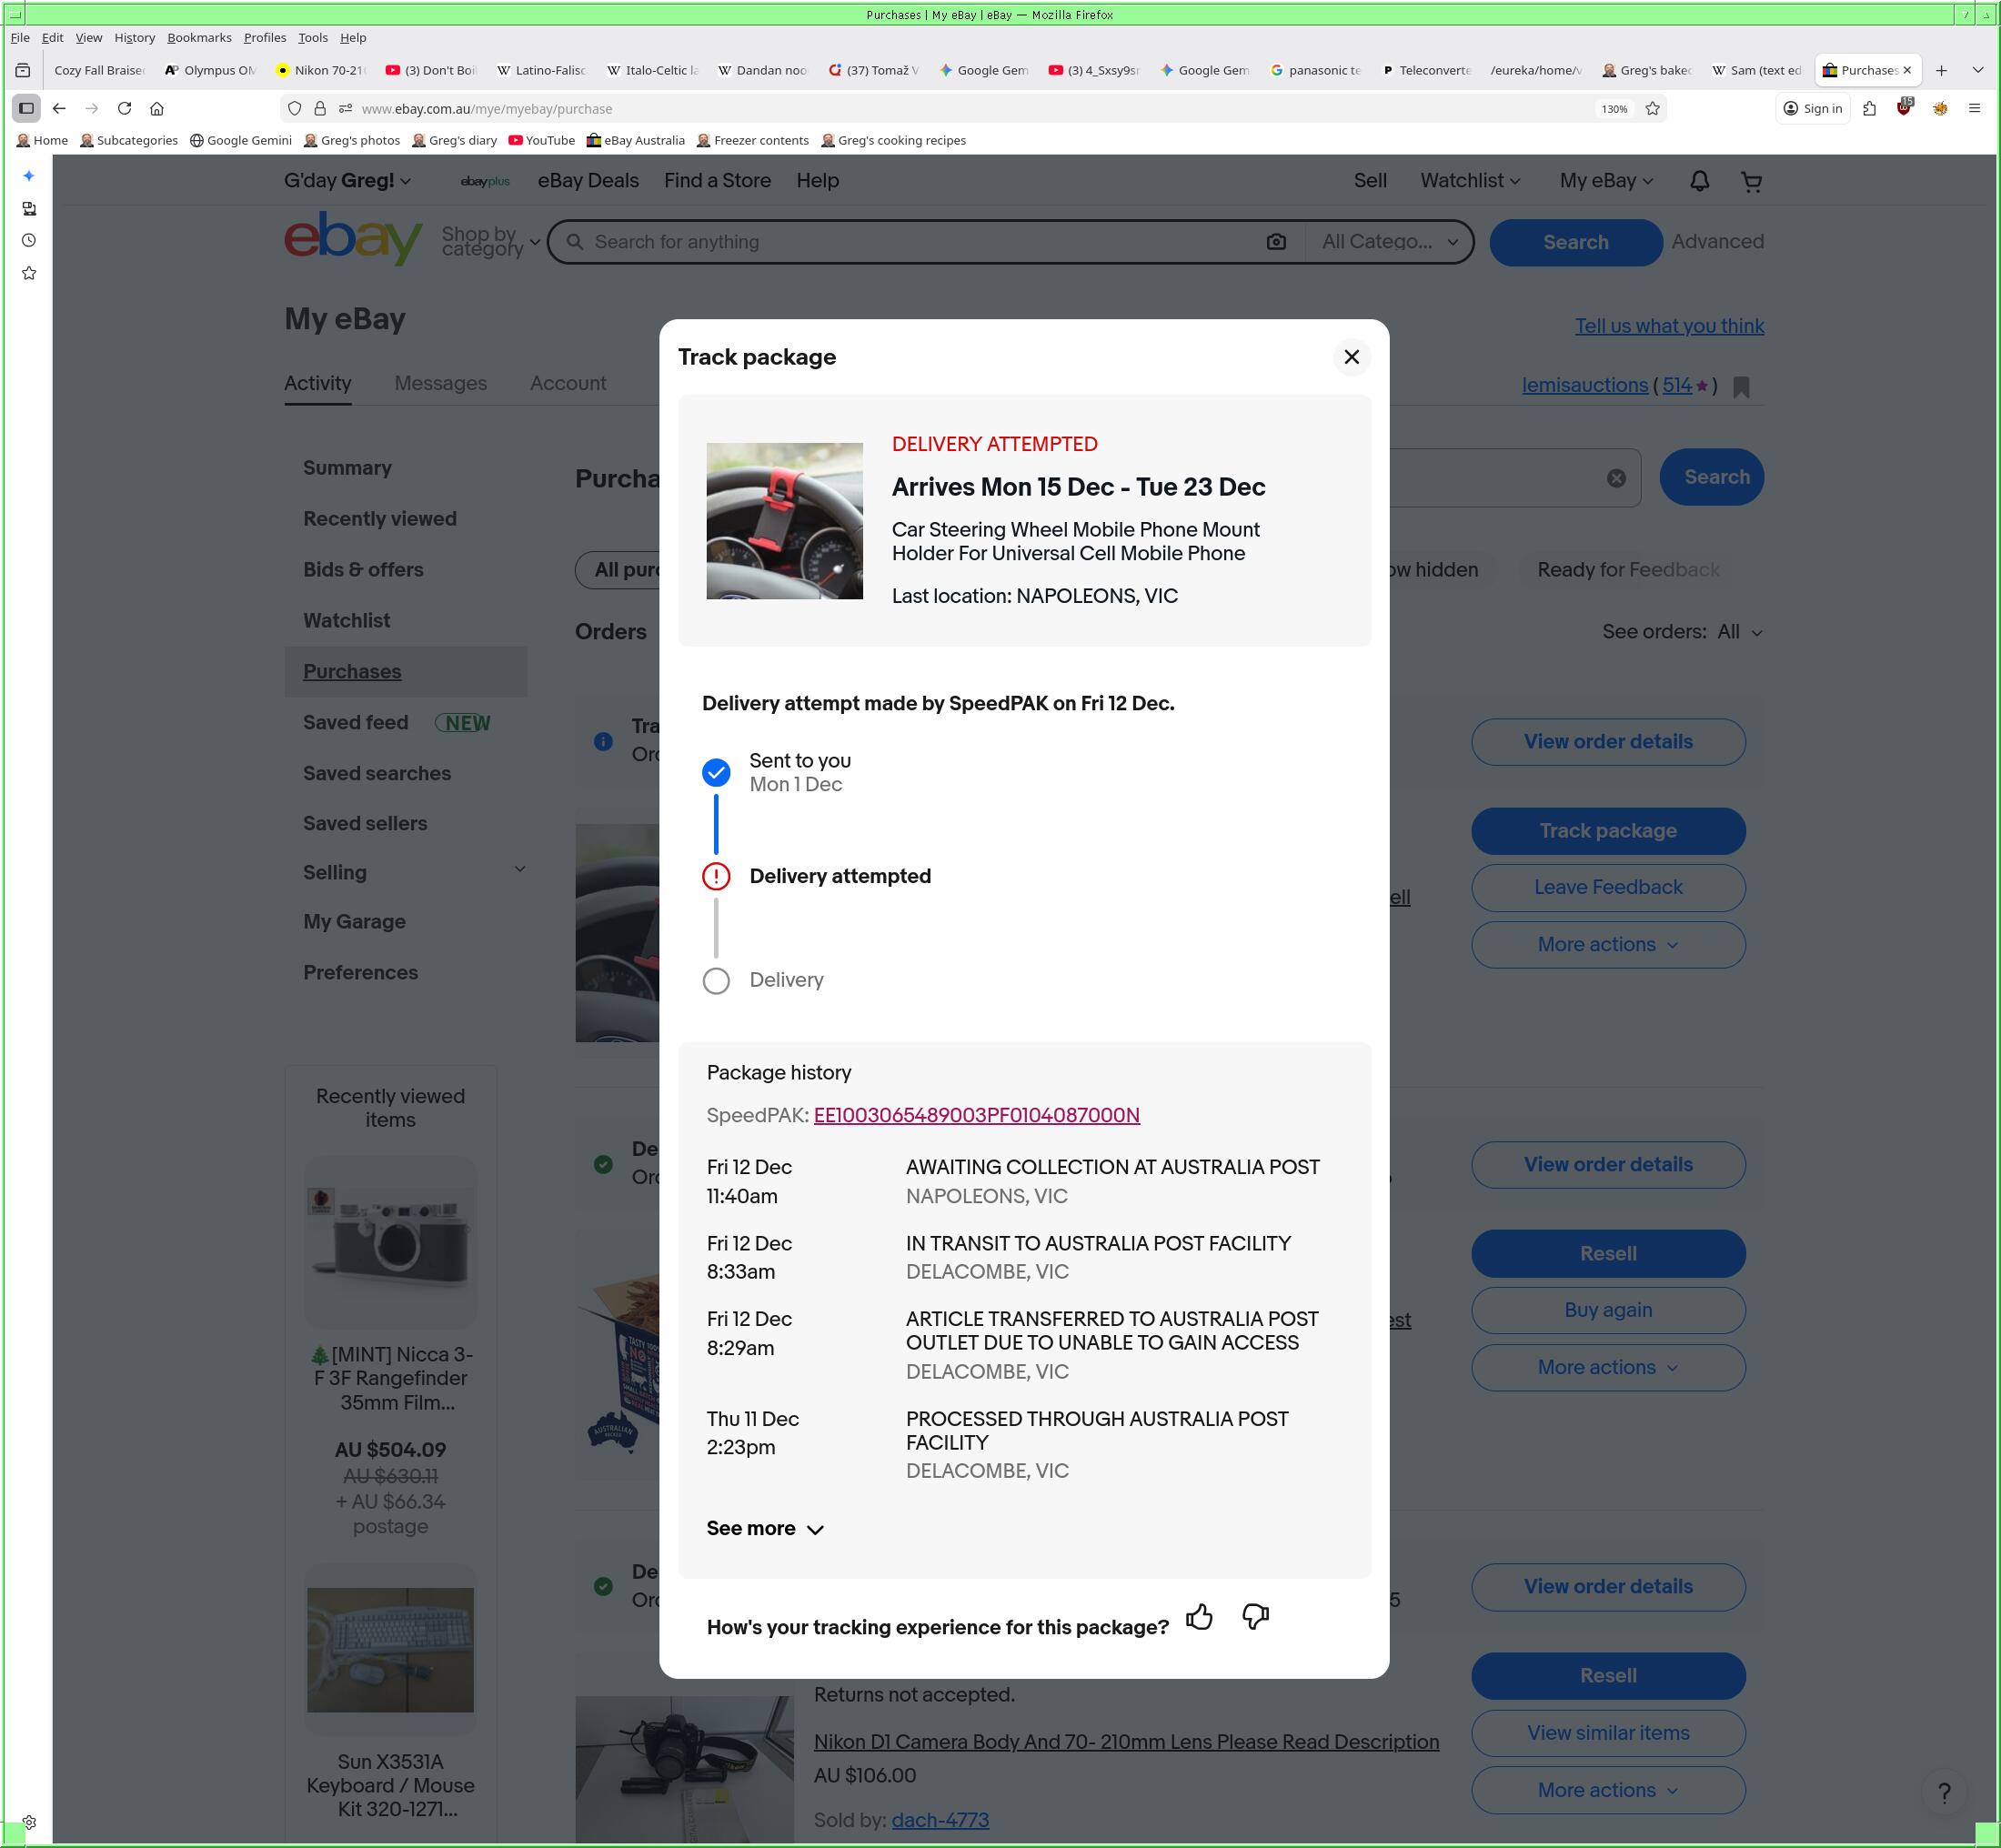The height and width of the screenshot is (1848, 2001).
Task: Select Saved searches in the sidebar
Action: [x=377, y=773]
